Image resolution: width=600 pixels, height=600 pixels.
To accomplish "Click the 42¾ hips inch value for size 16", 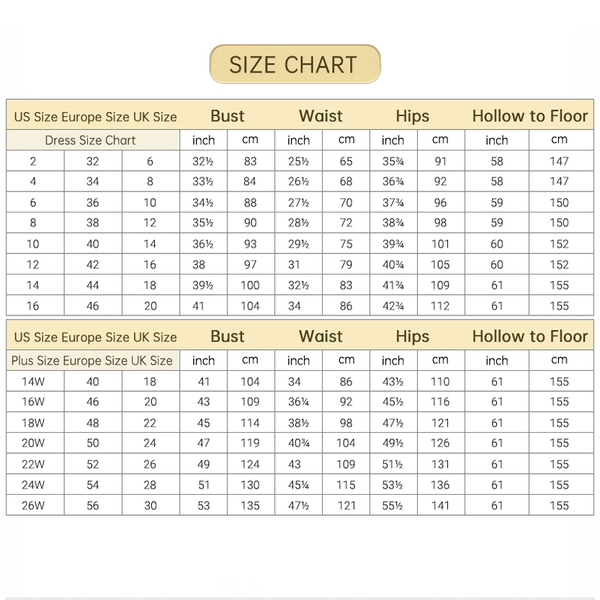I will tap(393, 306).
